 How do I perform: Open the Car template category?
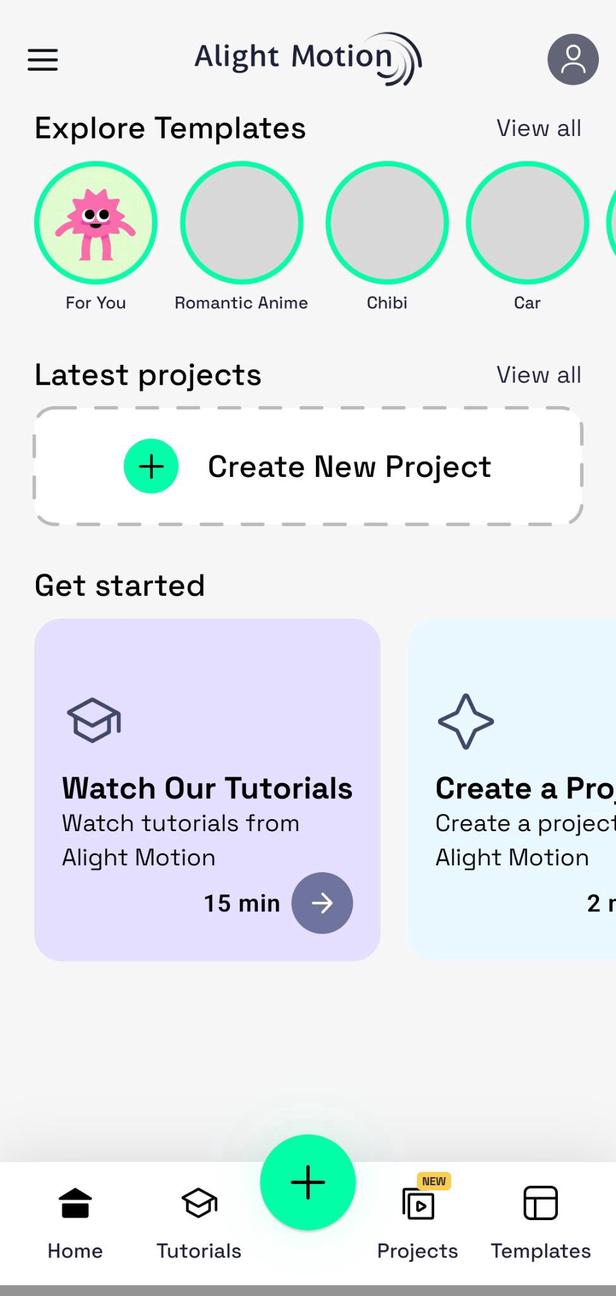pos(527,223)
